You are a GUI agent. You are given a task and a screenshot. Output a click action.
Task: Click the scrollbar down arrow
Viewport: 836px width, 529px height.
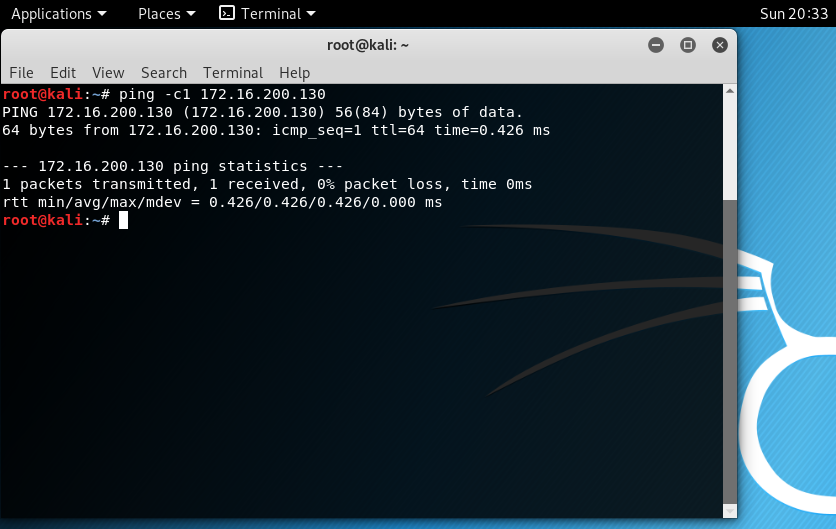(730, 511)
